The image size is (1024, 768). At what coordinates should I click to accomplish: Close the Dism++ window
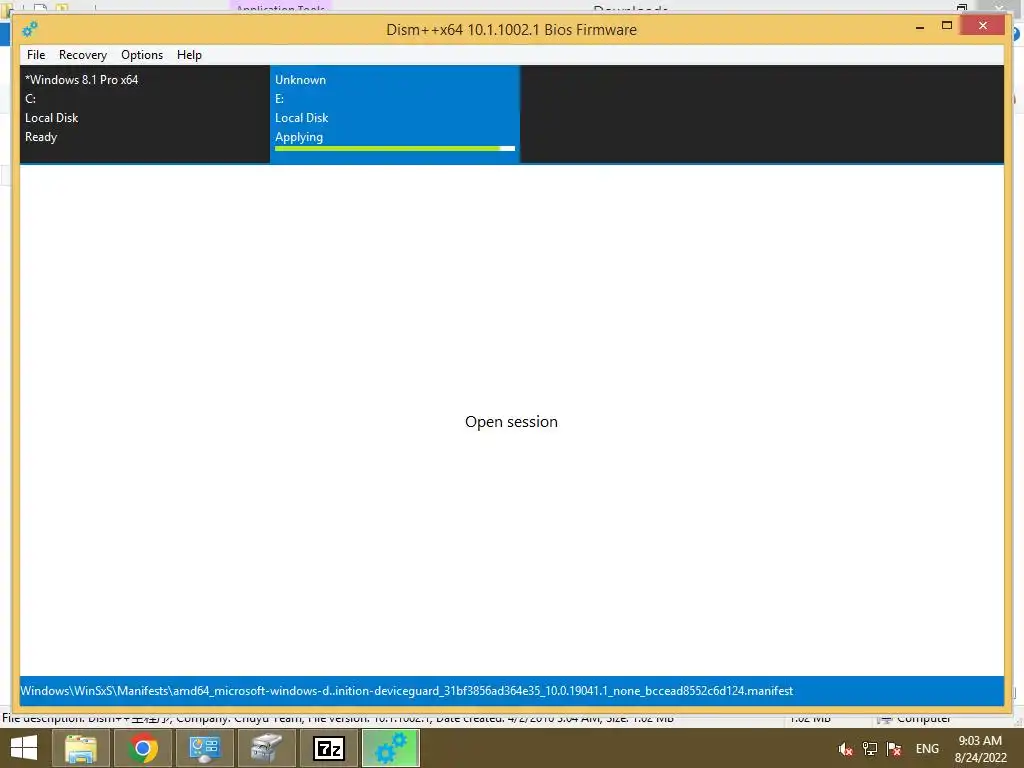[x=983, y=25]
